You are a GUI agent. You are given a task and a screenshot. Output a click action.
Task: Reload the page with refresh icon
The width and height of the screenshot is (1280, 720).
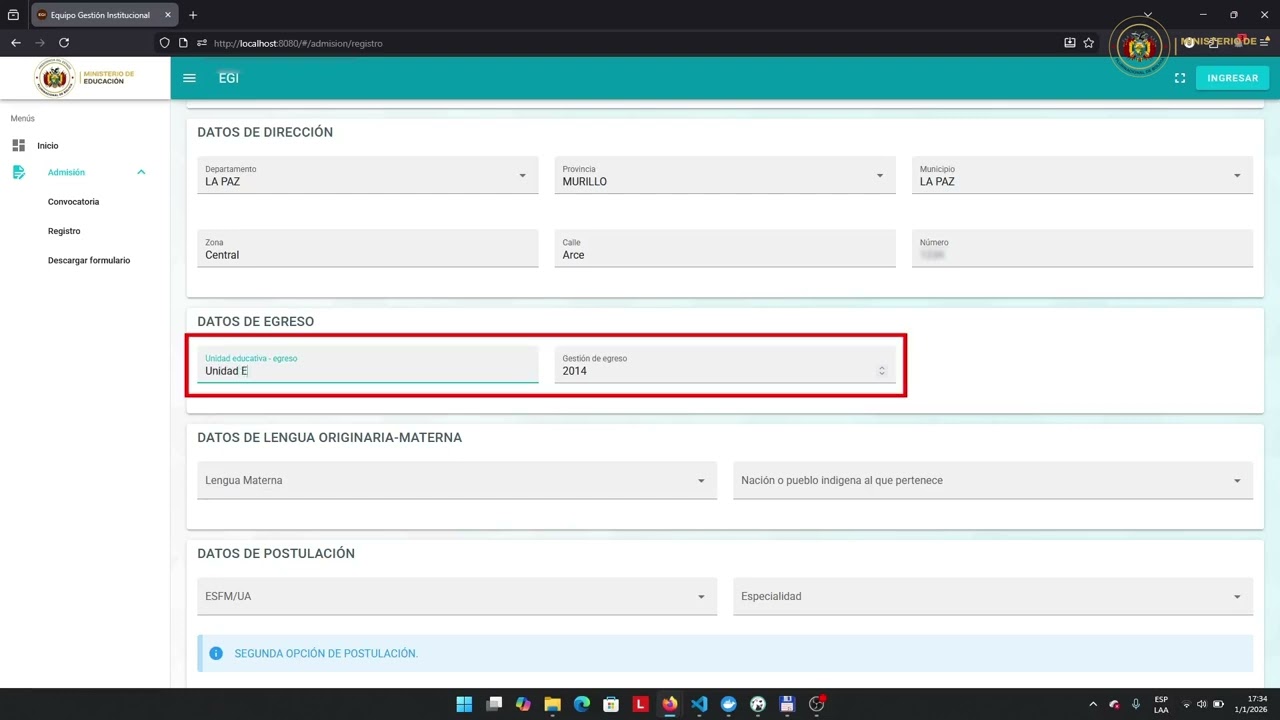click(x=64, y=43)
